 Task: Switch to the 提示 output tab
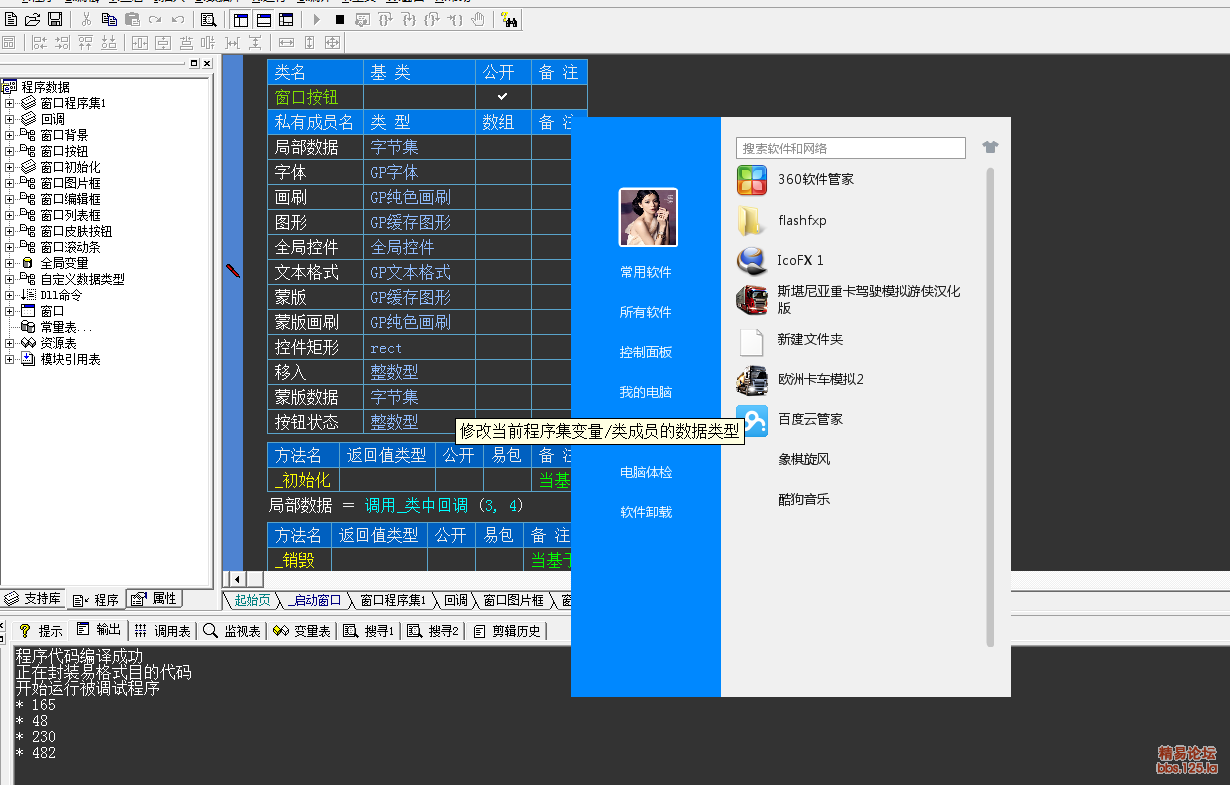click(x=41, y=631)
